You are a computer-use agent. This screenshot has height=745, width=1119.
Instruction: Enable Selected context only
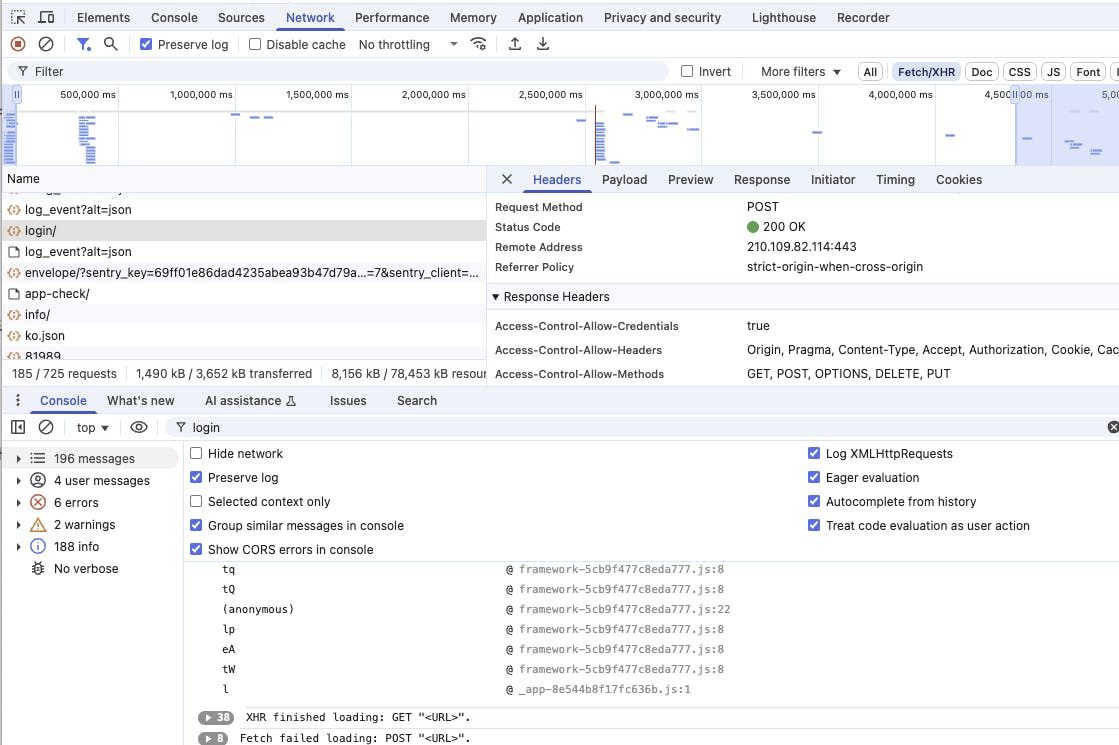[196, 501]
